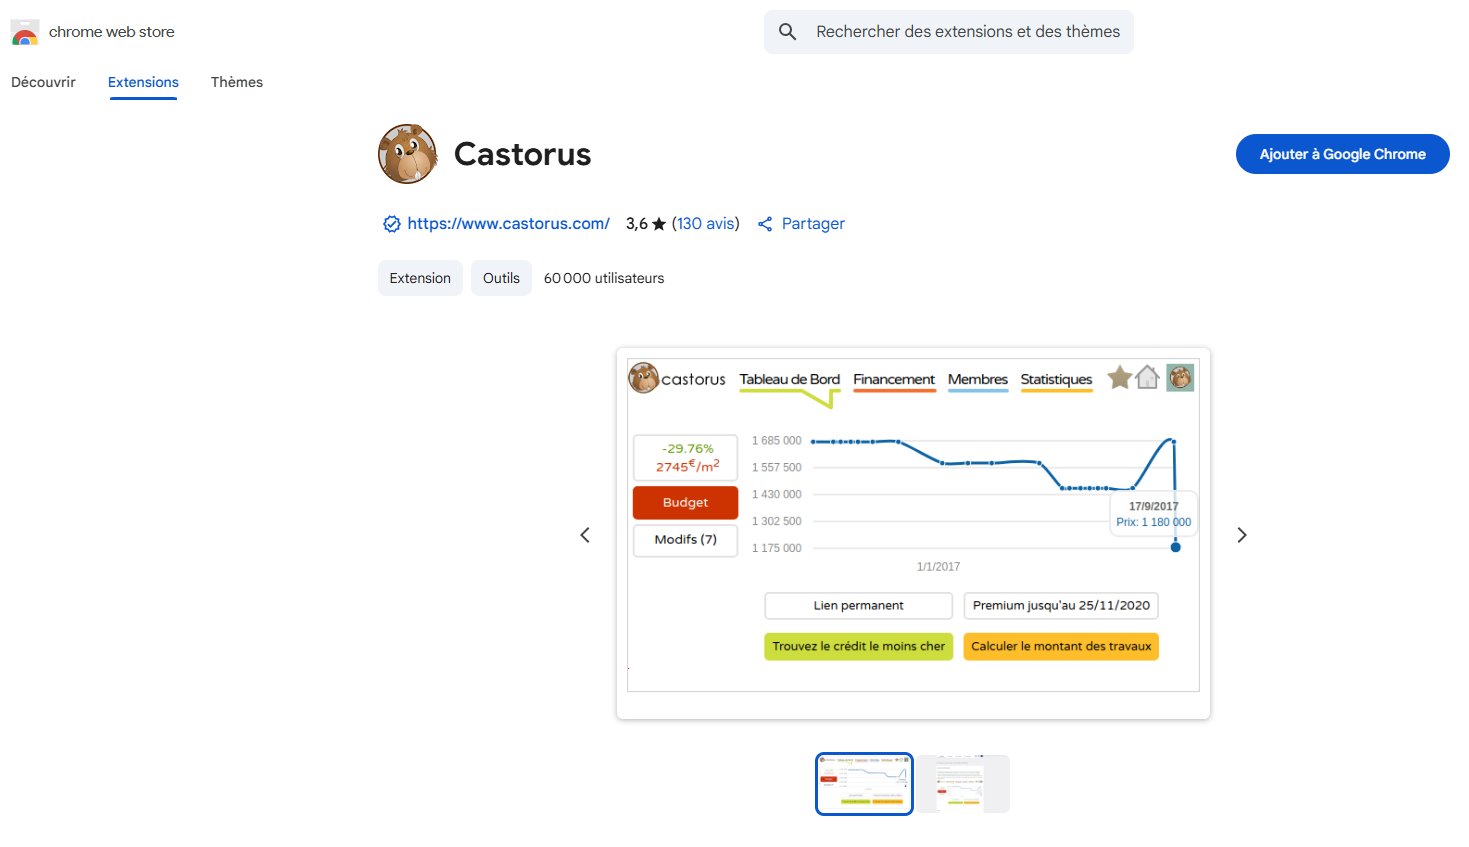Click Ajouter à Google Chrome
The width and height of the screenshot is (1469, 847).
point(1342,154)
